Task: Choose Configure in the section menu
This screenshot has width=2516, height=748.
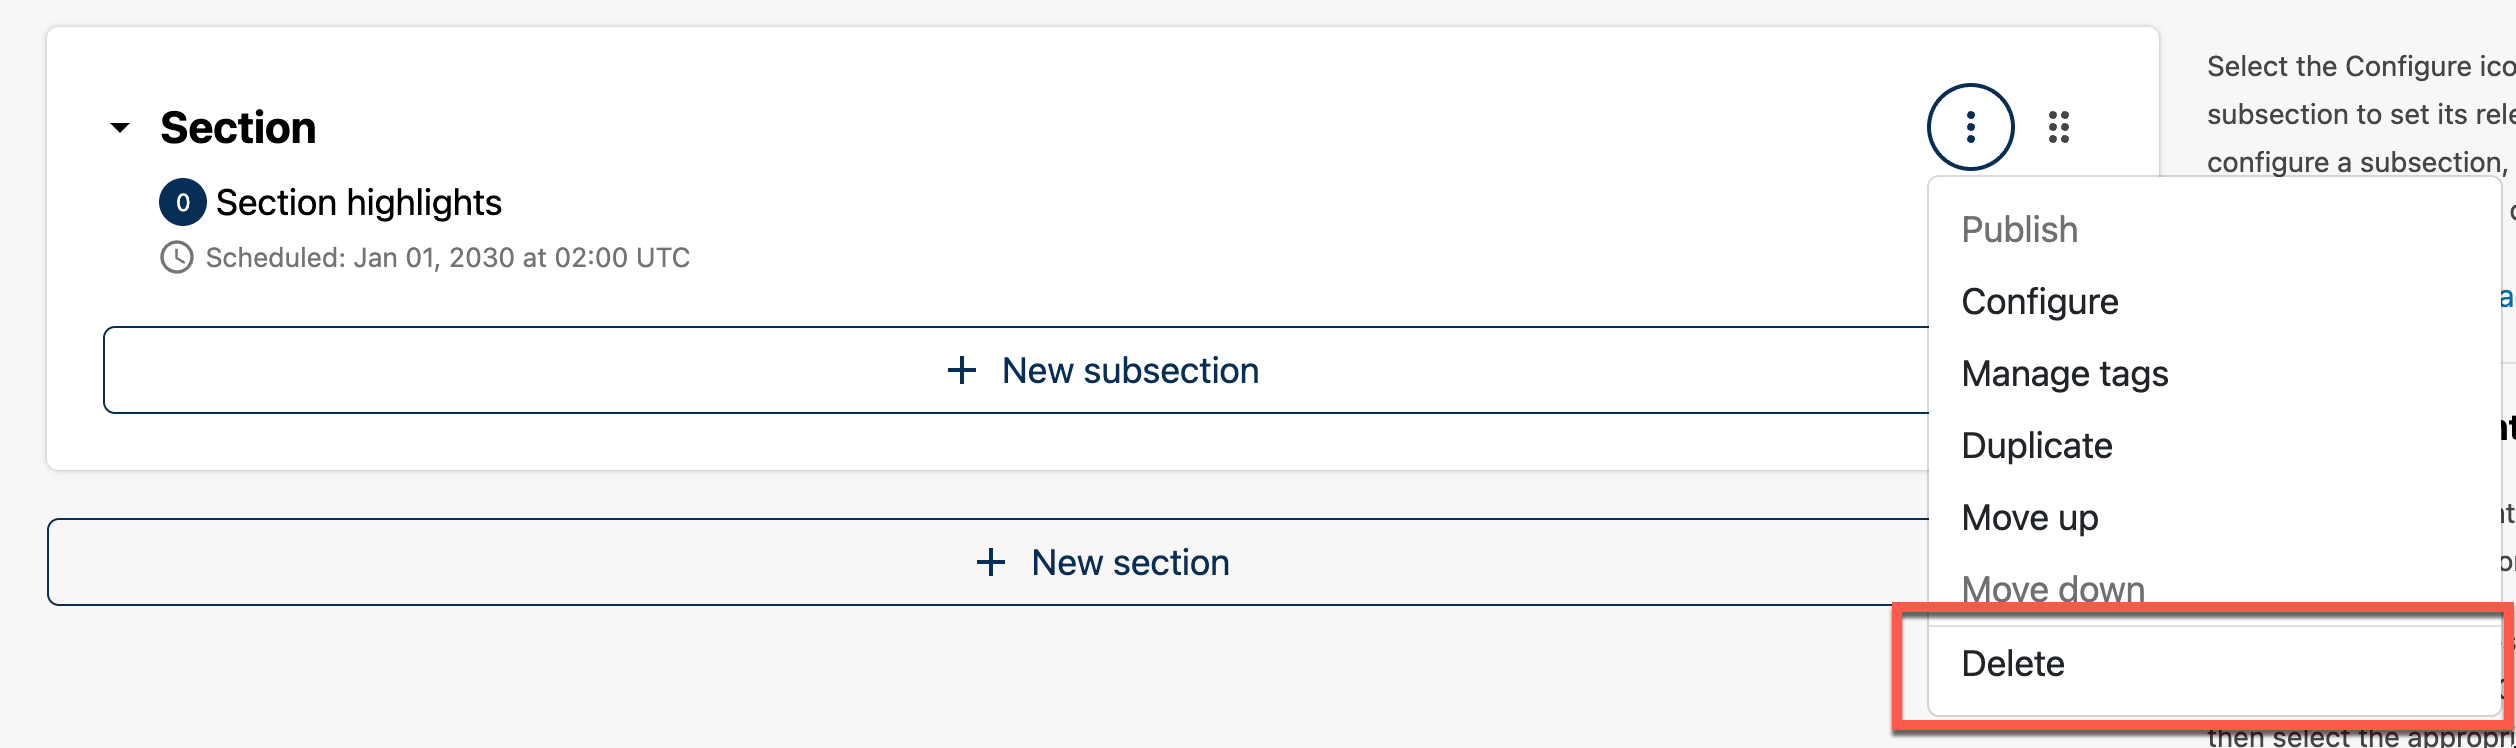Action: [2039, 301]
